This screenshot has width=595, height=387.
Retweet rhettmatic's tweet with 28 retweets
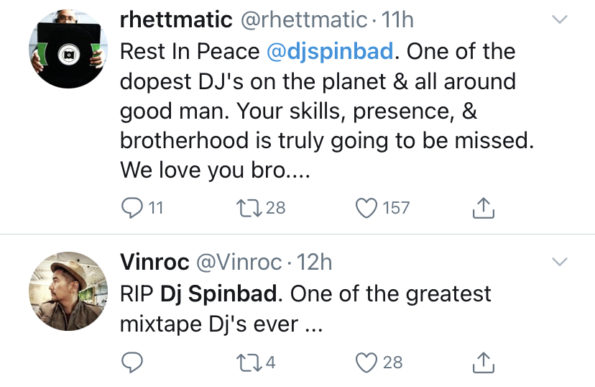click(x=249, y=208)
